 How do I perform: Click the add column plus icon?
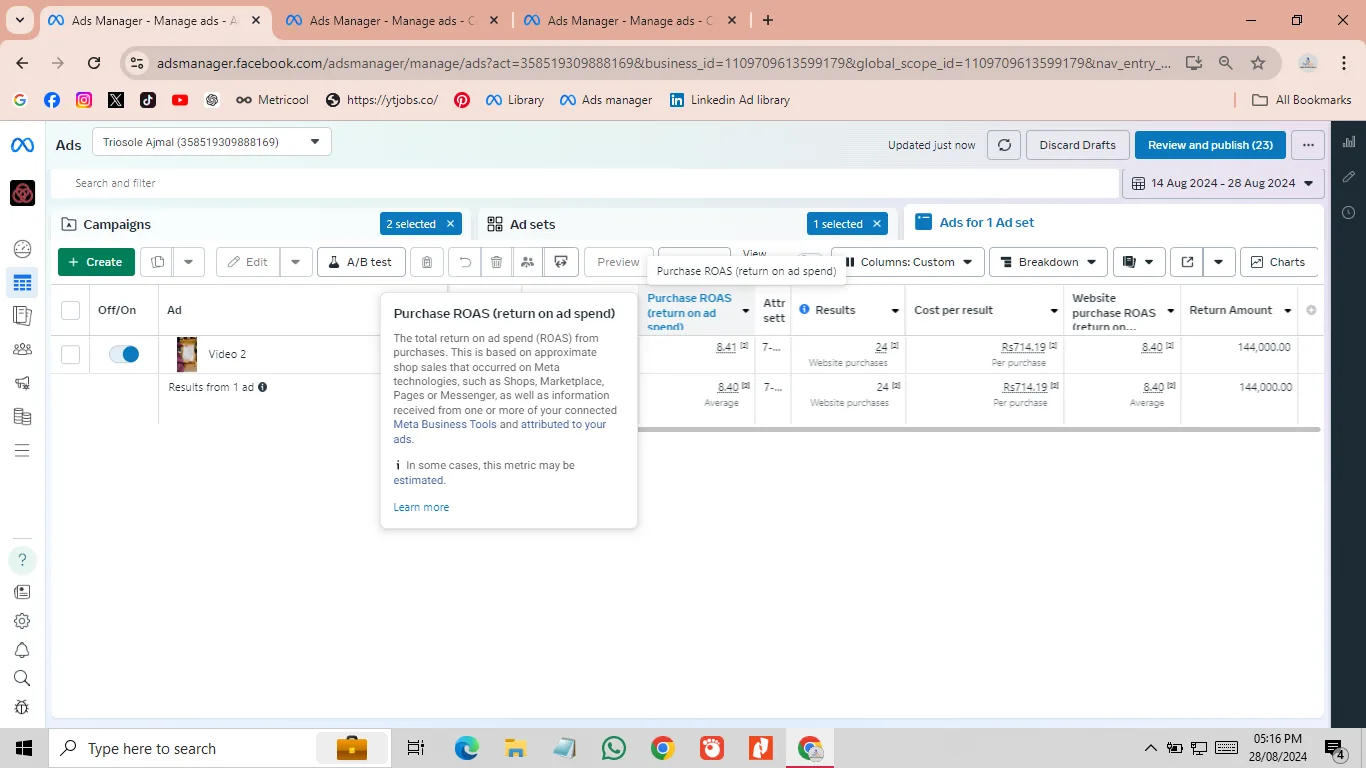(1311, 310)
